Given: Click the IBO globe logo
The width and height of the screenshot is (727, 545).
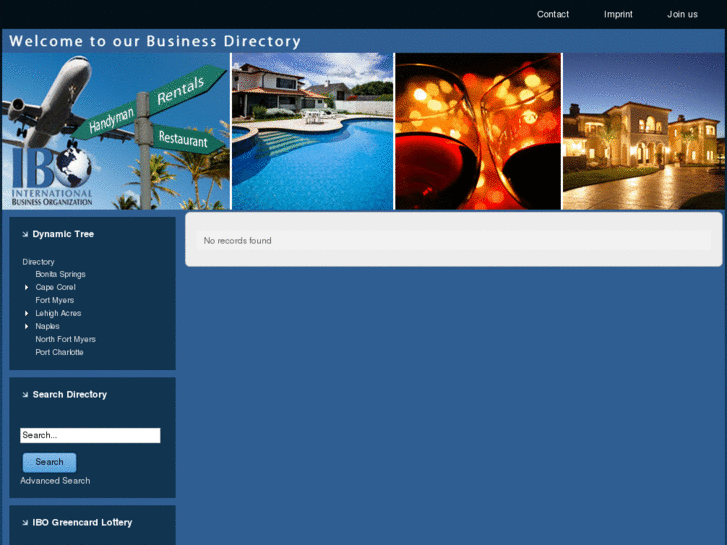Looking at the screenshot, I should tap(52, 176).
